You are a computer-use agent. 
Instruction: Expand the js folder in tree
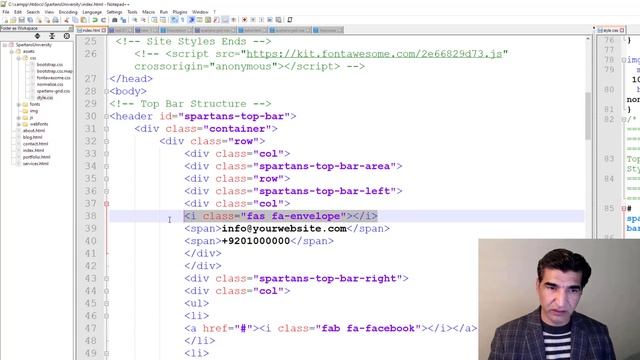18,118
